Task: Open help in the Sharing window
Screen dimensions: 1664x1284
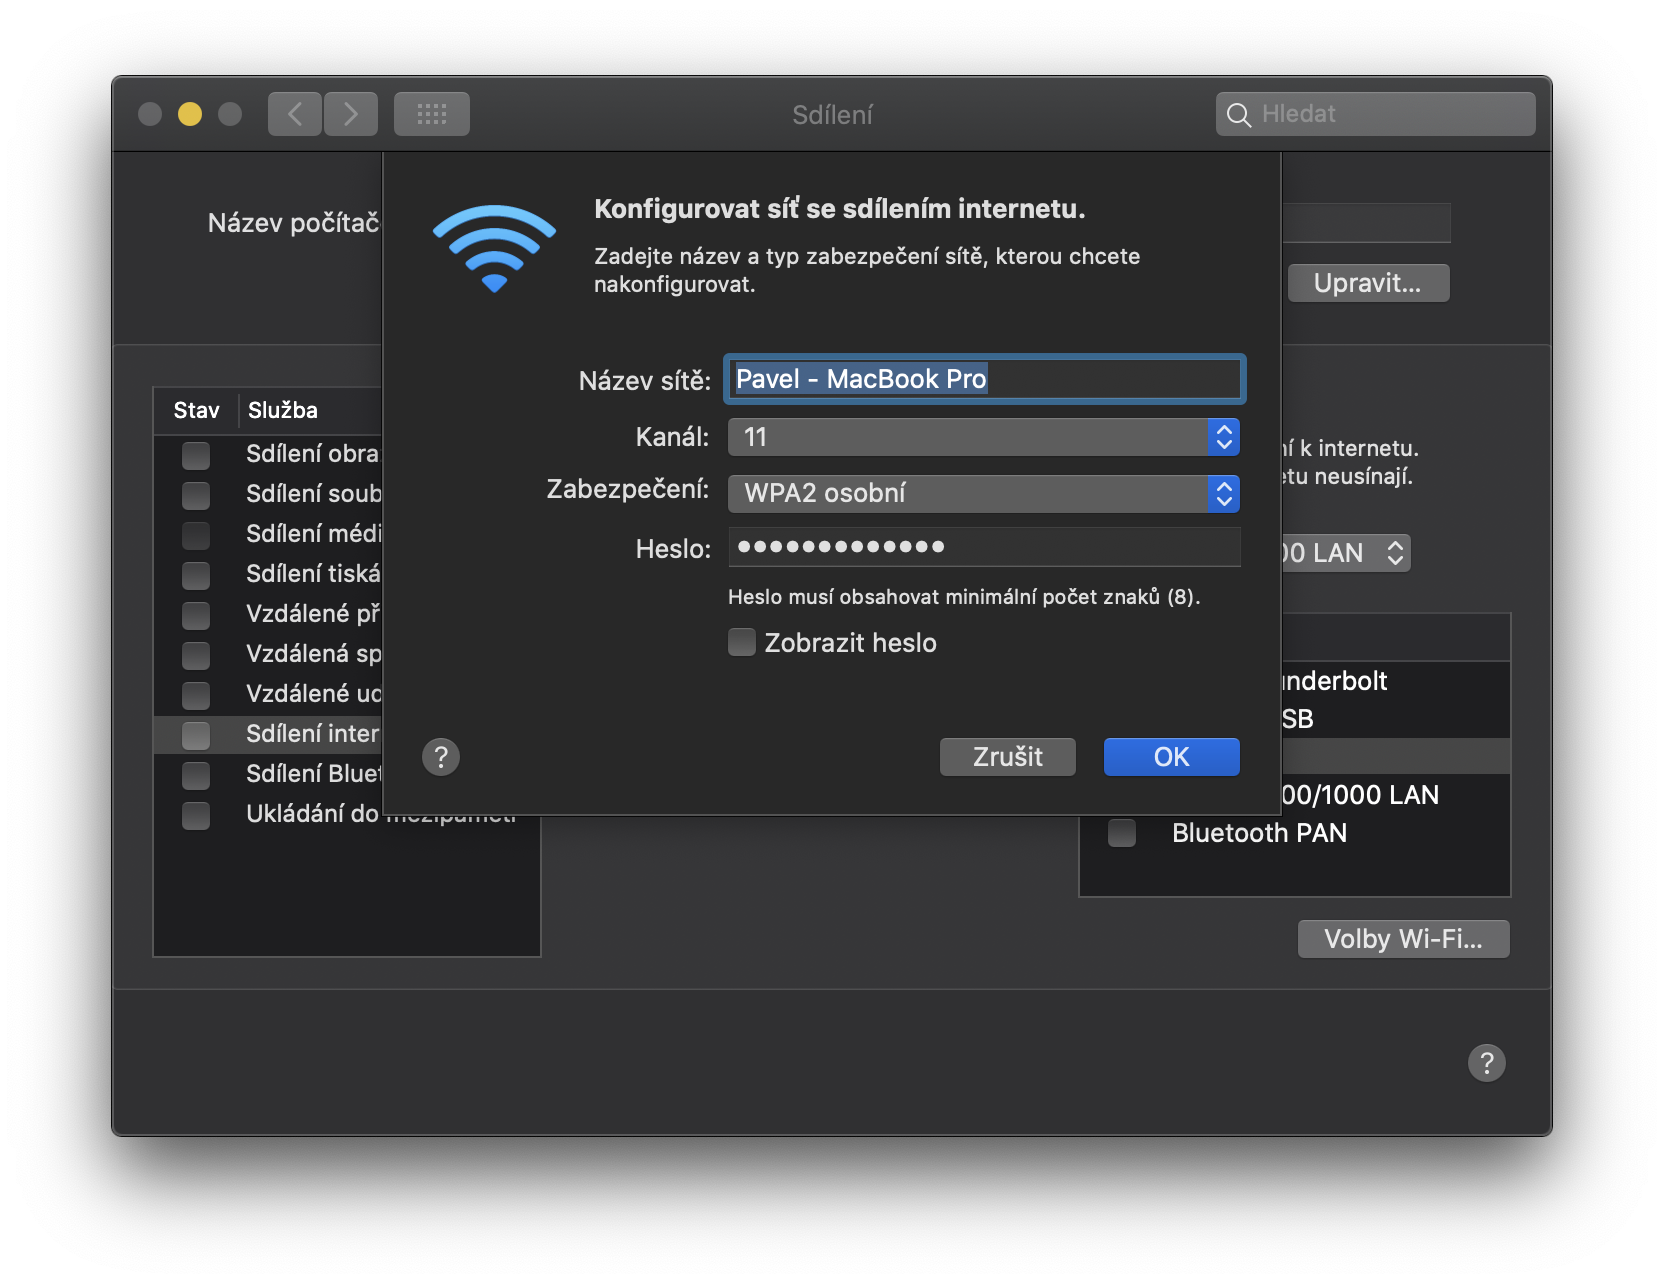Action: click(1486, 1063)
